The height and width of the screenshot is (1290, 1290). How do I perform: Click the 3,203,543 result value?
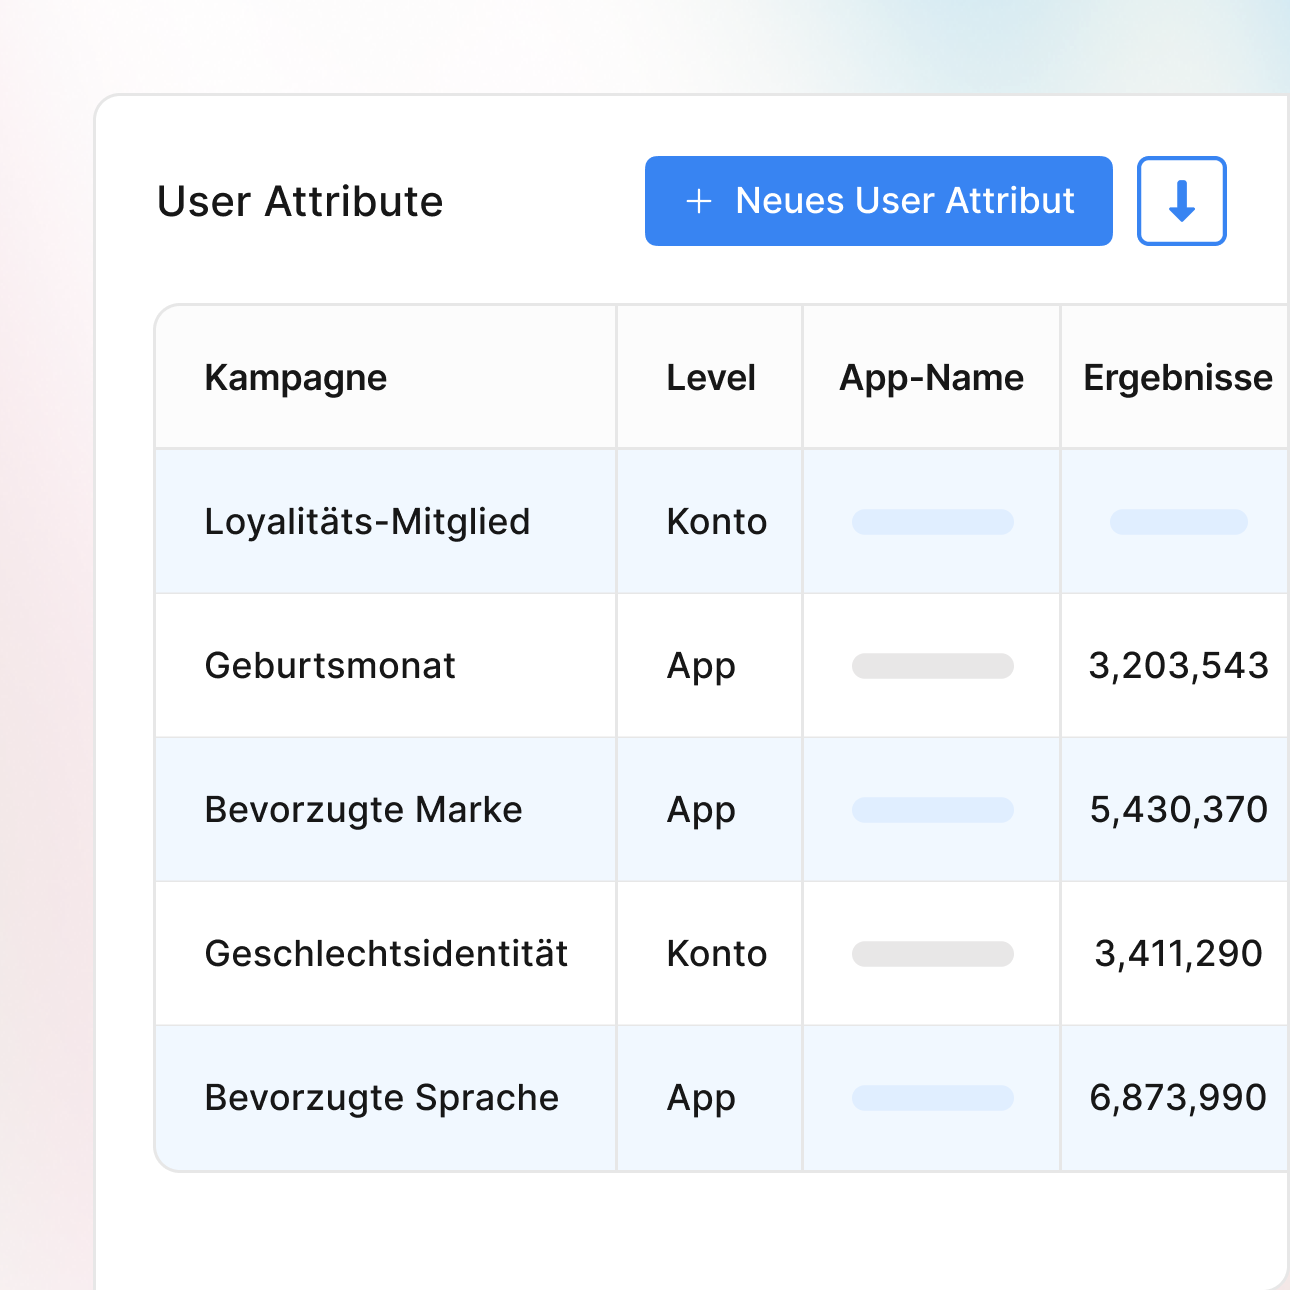pos(1178,666)
